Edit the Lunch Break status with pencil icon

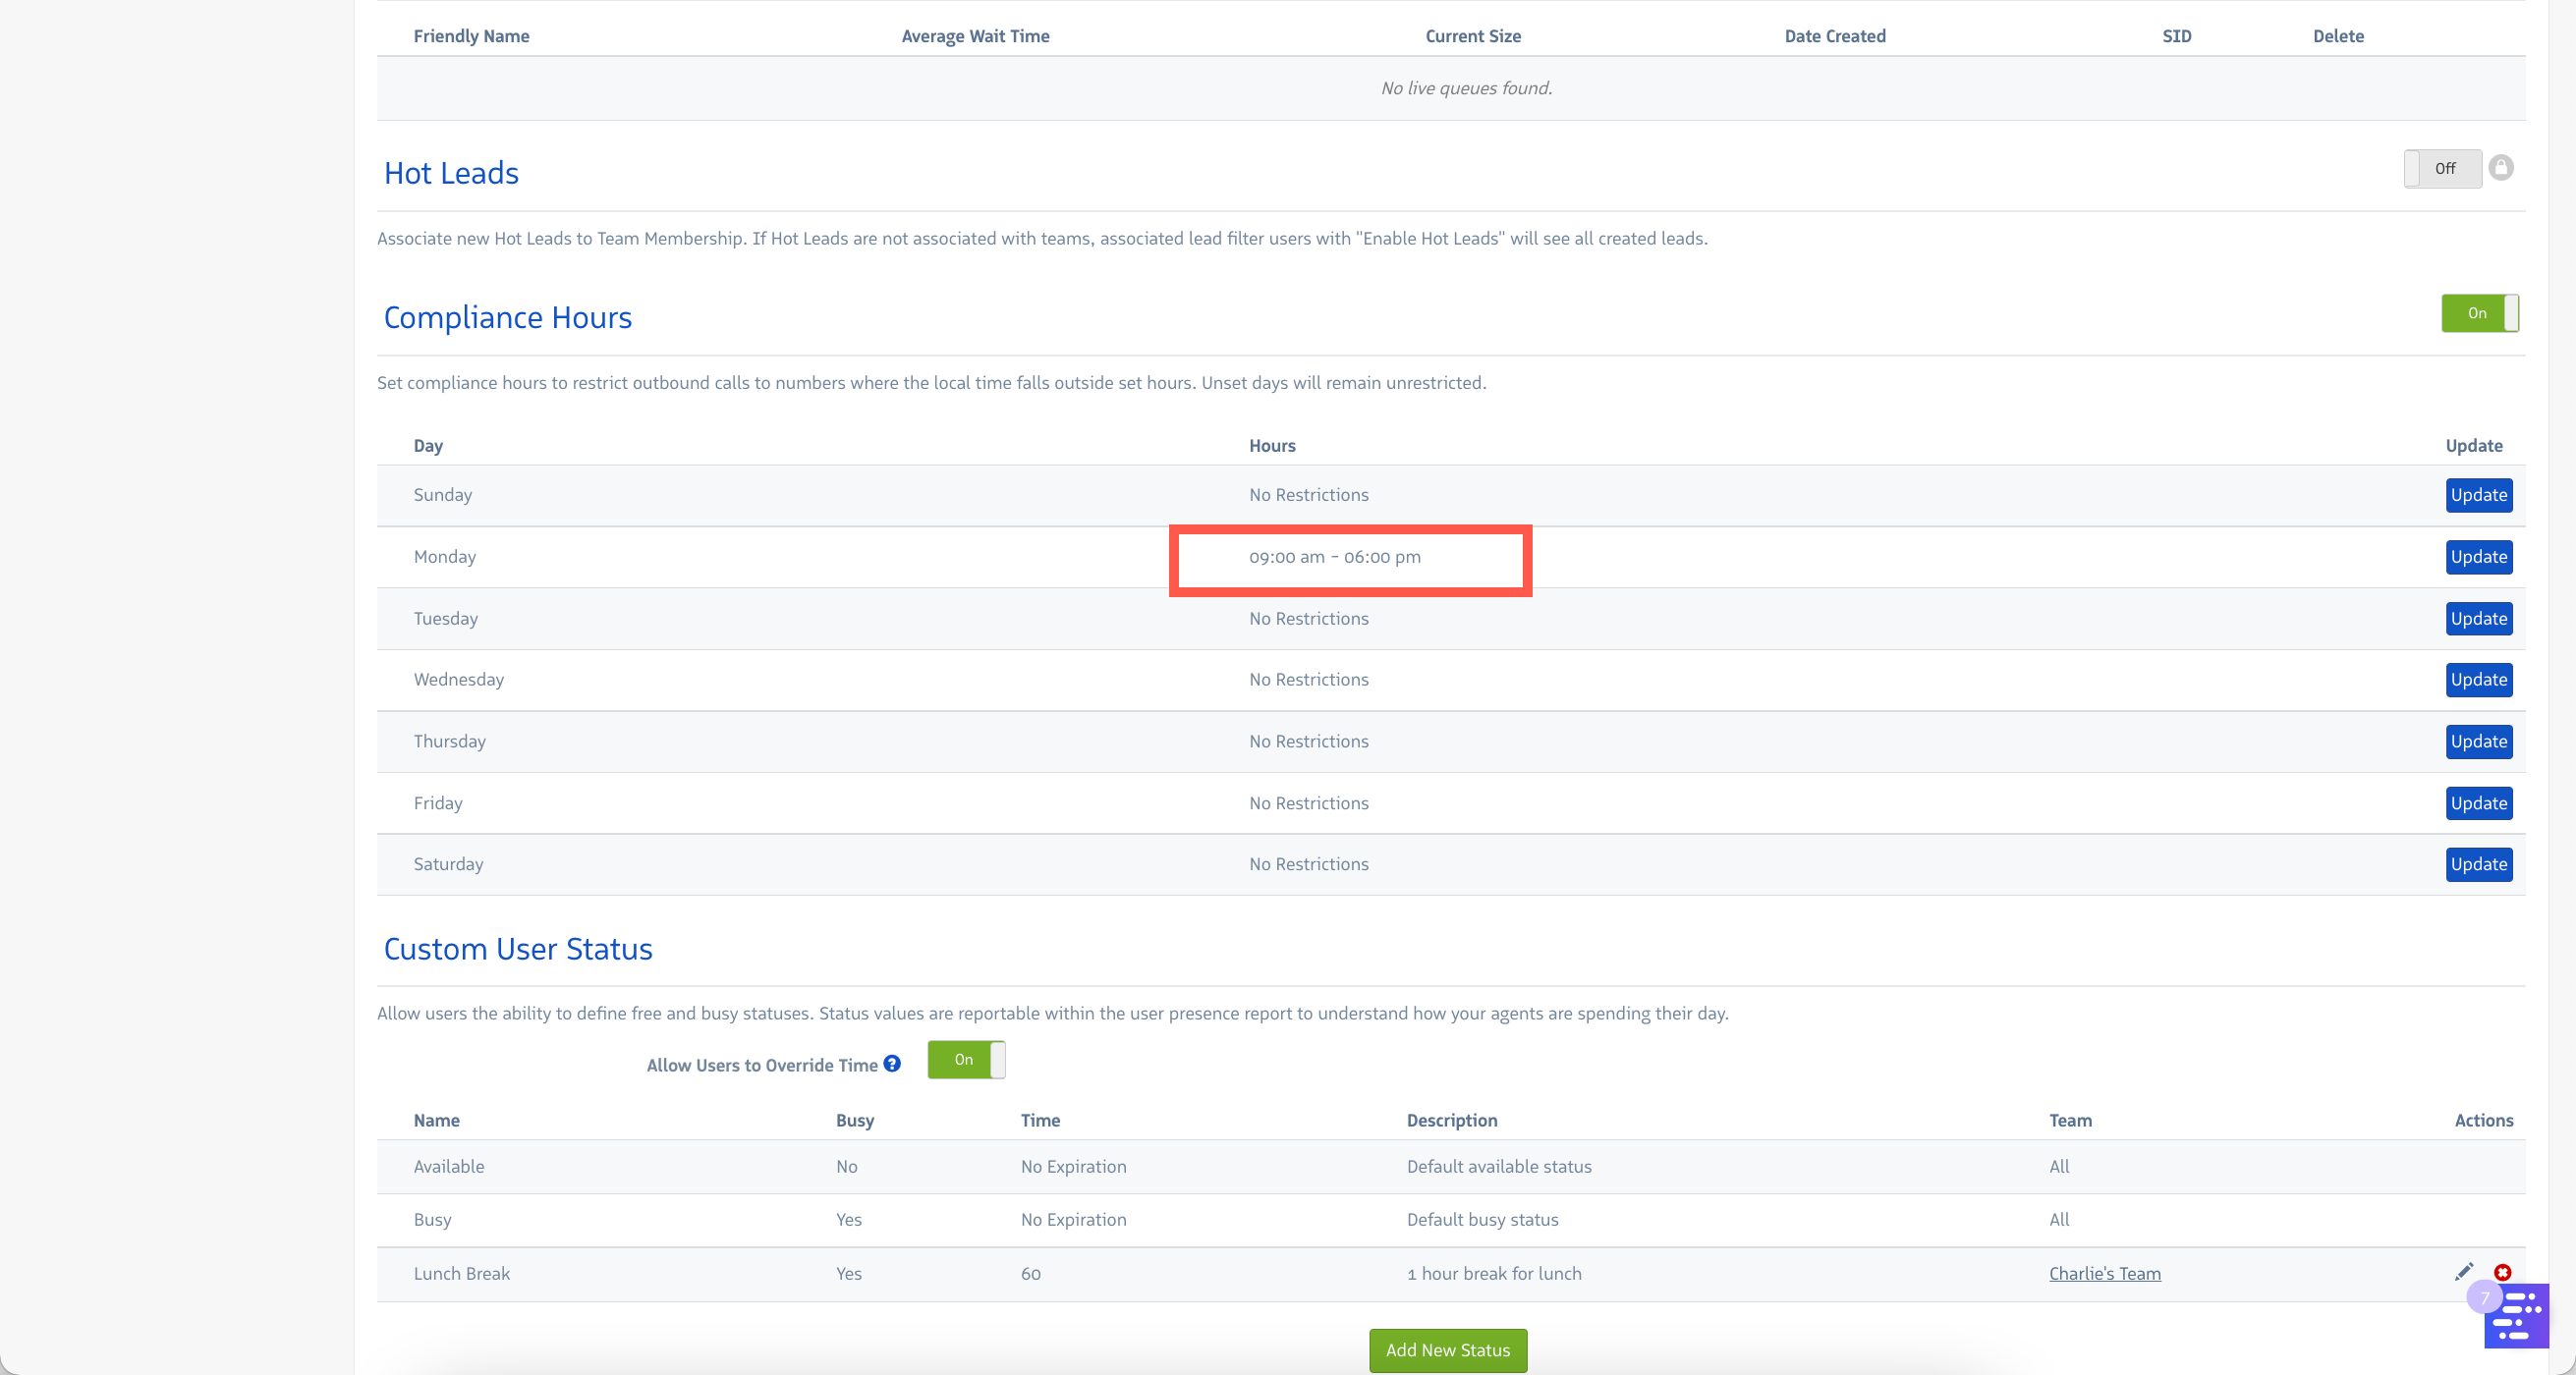(2464, 1272)
